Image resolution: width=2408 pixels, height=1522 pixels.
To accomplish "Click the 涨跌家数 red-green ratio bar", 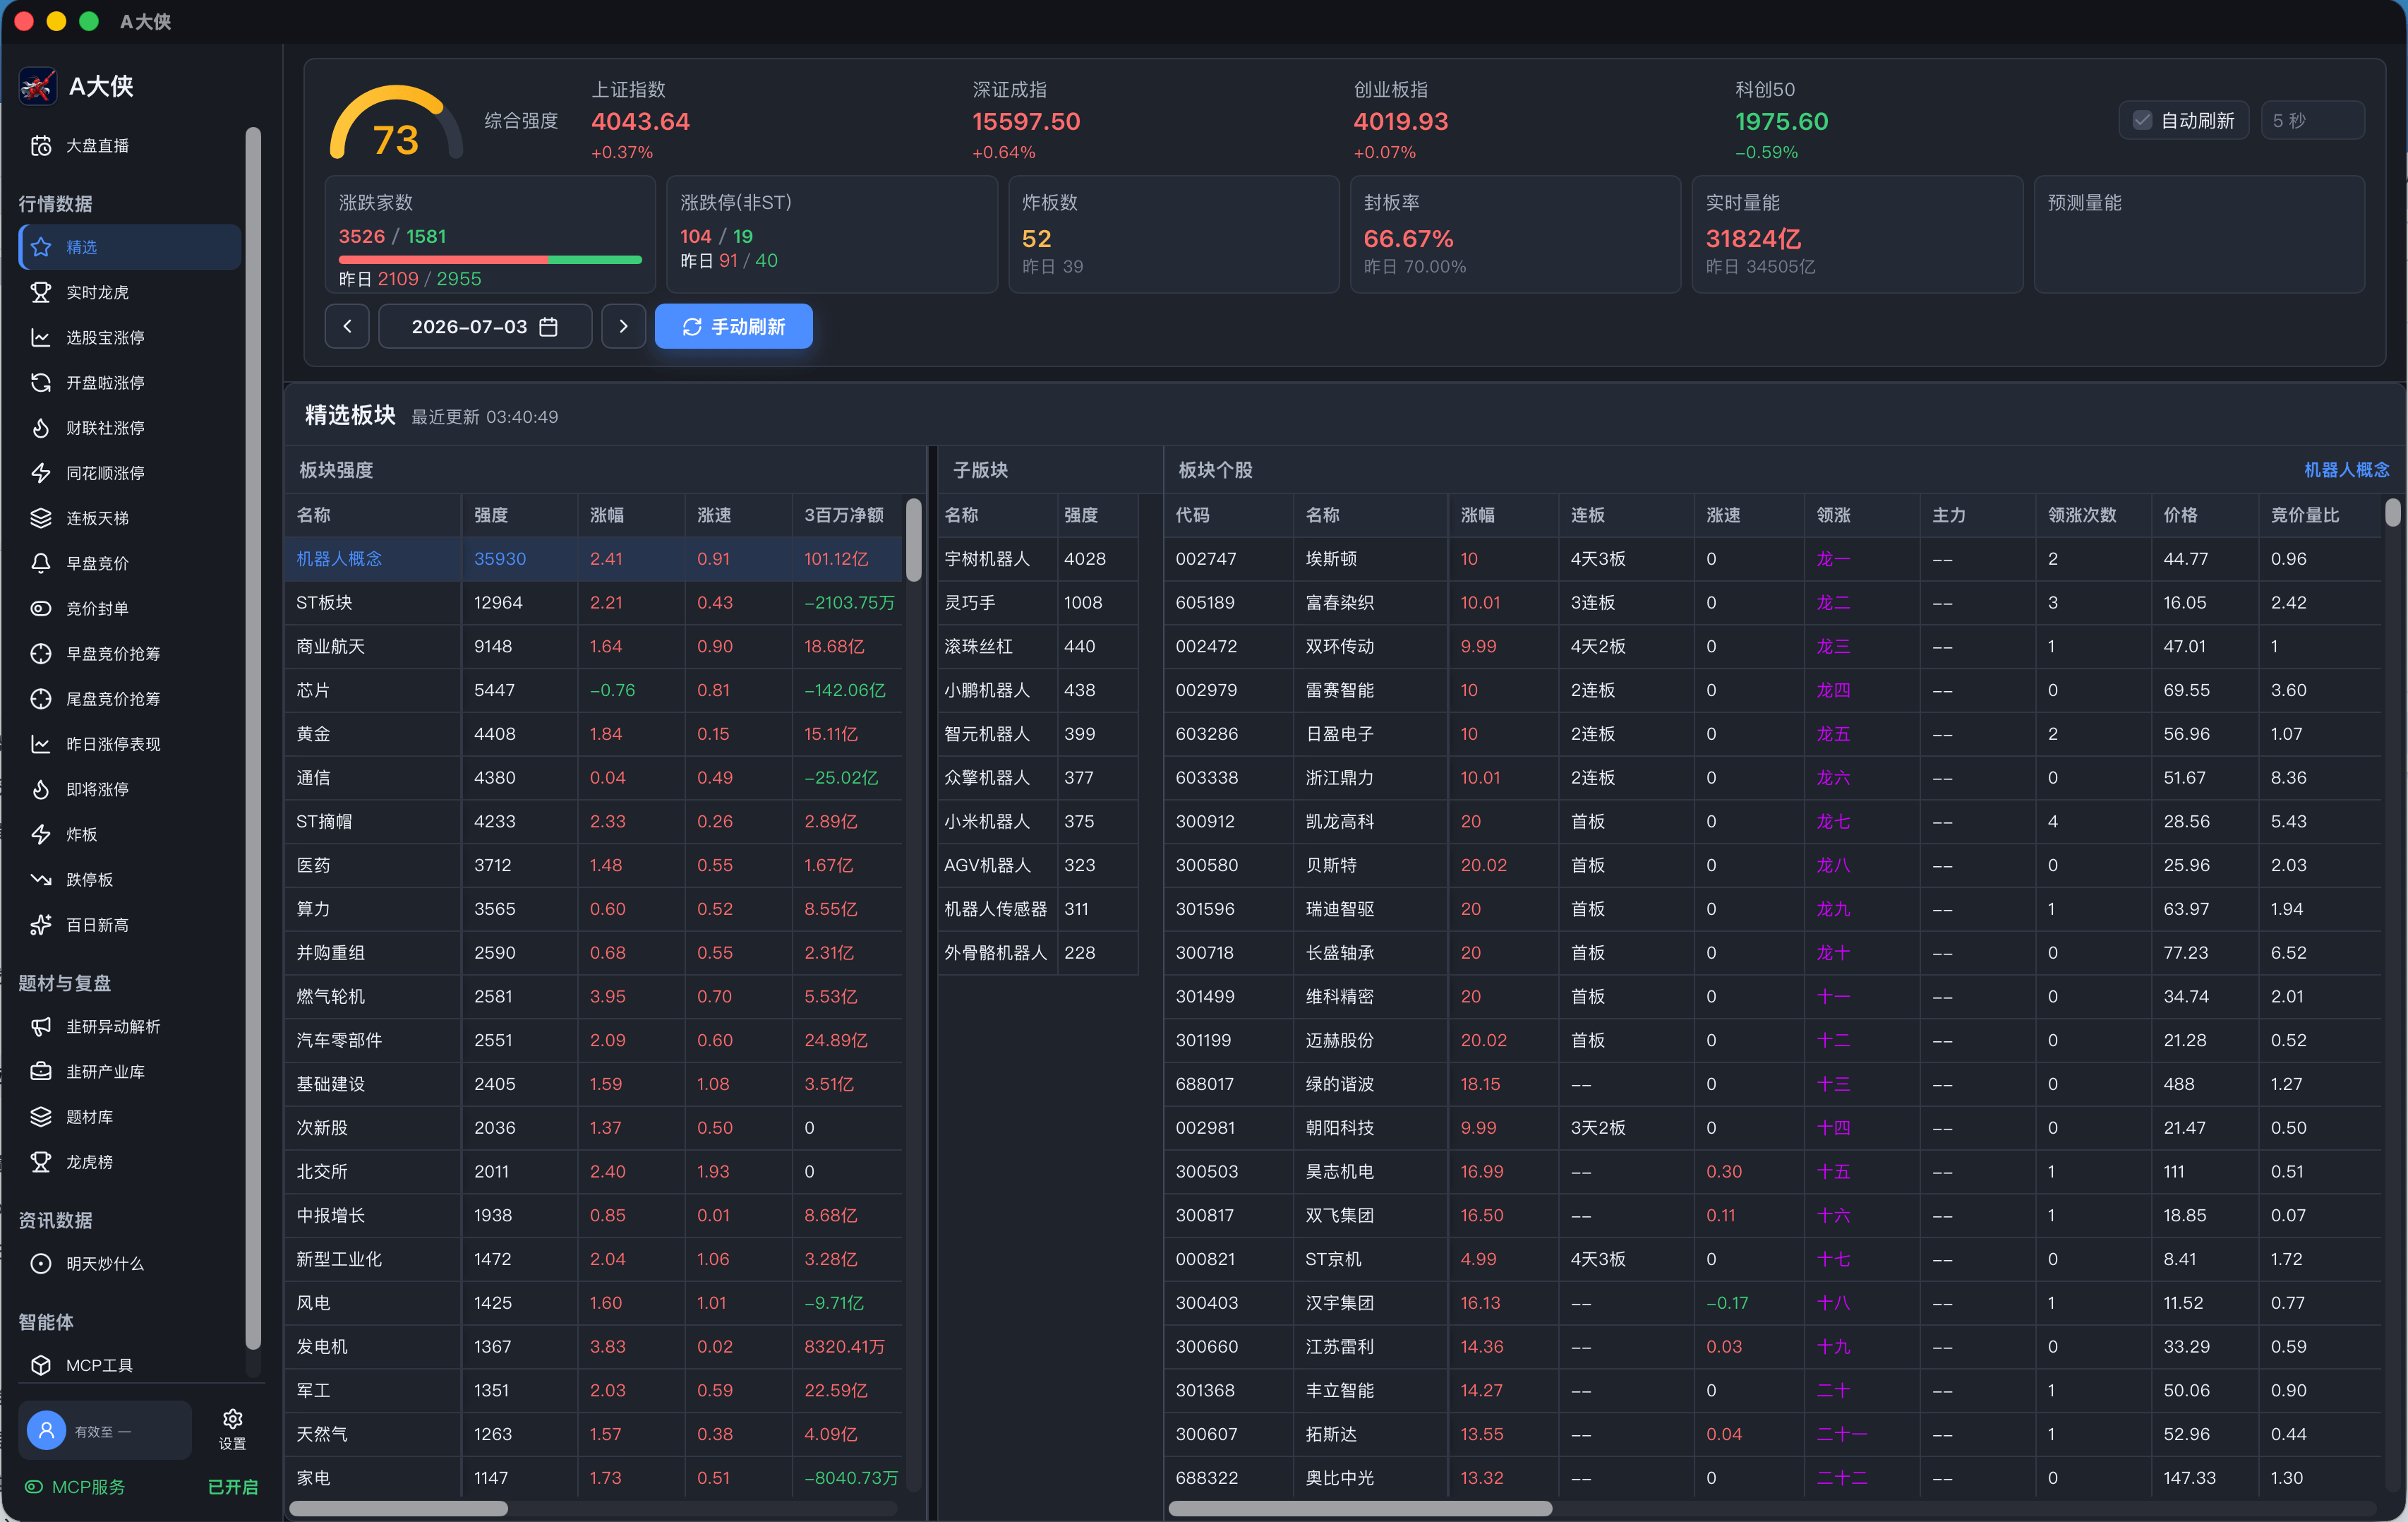I will pos(490,259).
